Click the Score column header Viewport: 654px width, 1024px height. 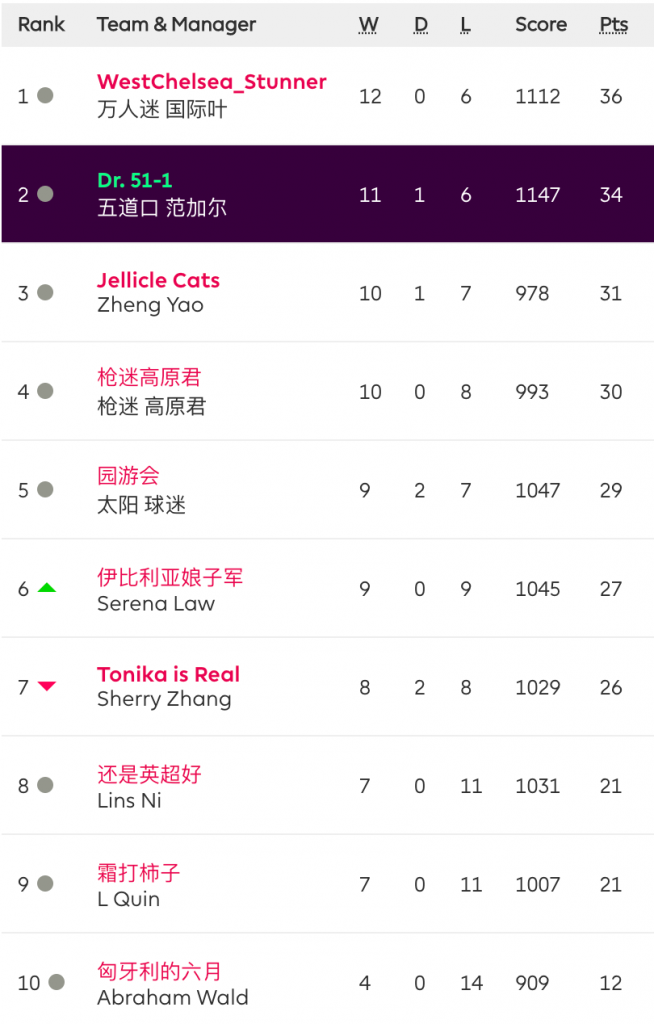point(541,24)
